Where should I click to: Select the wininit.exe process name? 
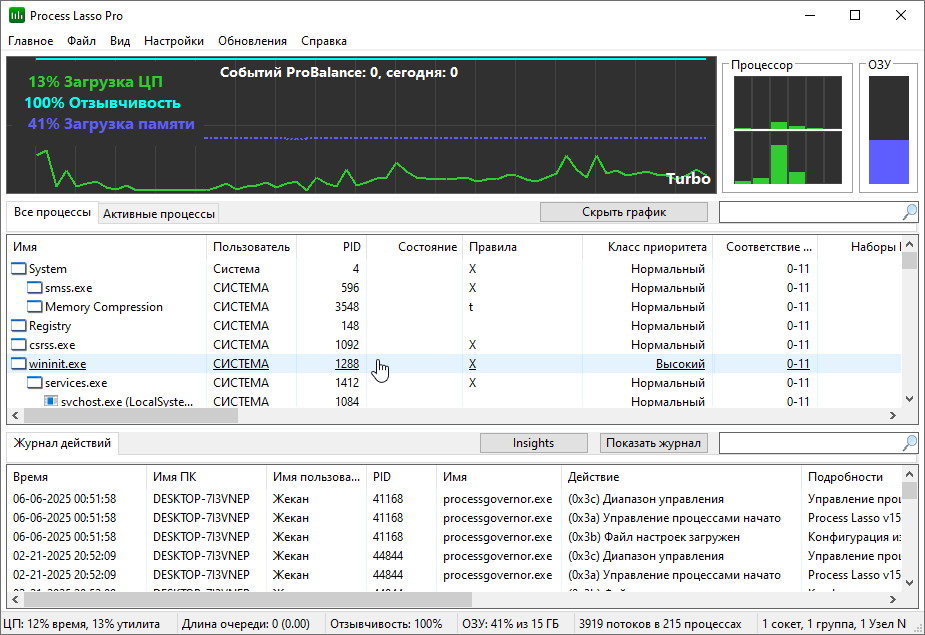coord(57,364)
